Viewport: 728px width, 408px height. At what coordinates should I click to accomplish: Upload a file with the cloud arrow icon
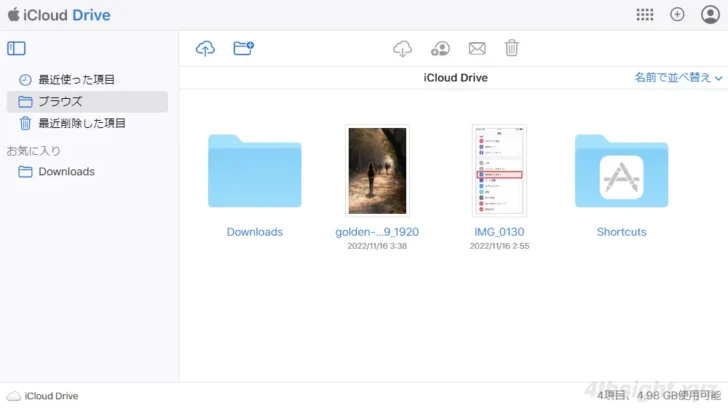(205, 48)
